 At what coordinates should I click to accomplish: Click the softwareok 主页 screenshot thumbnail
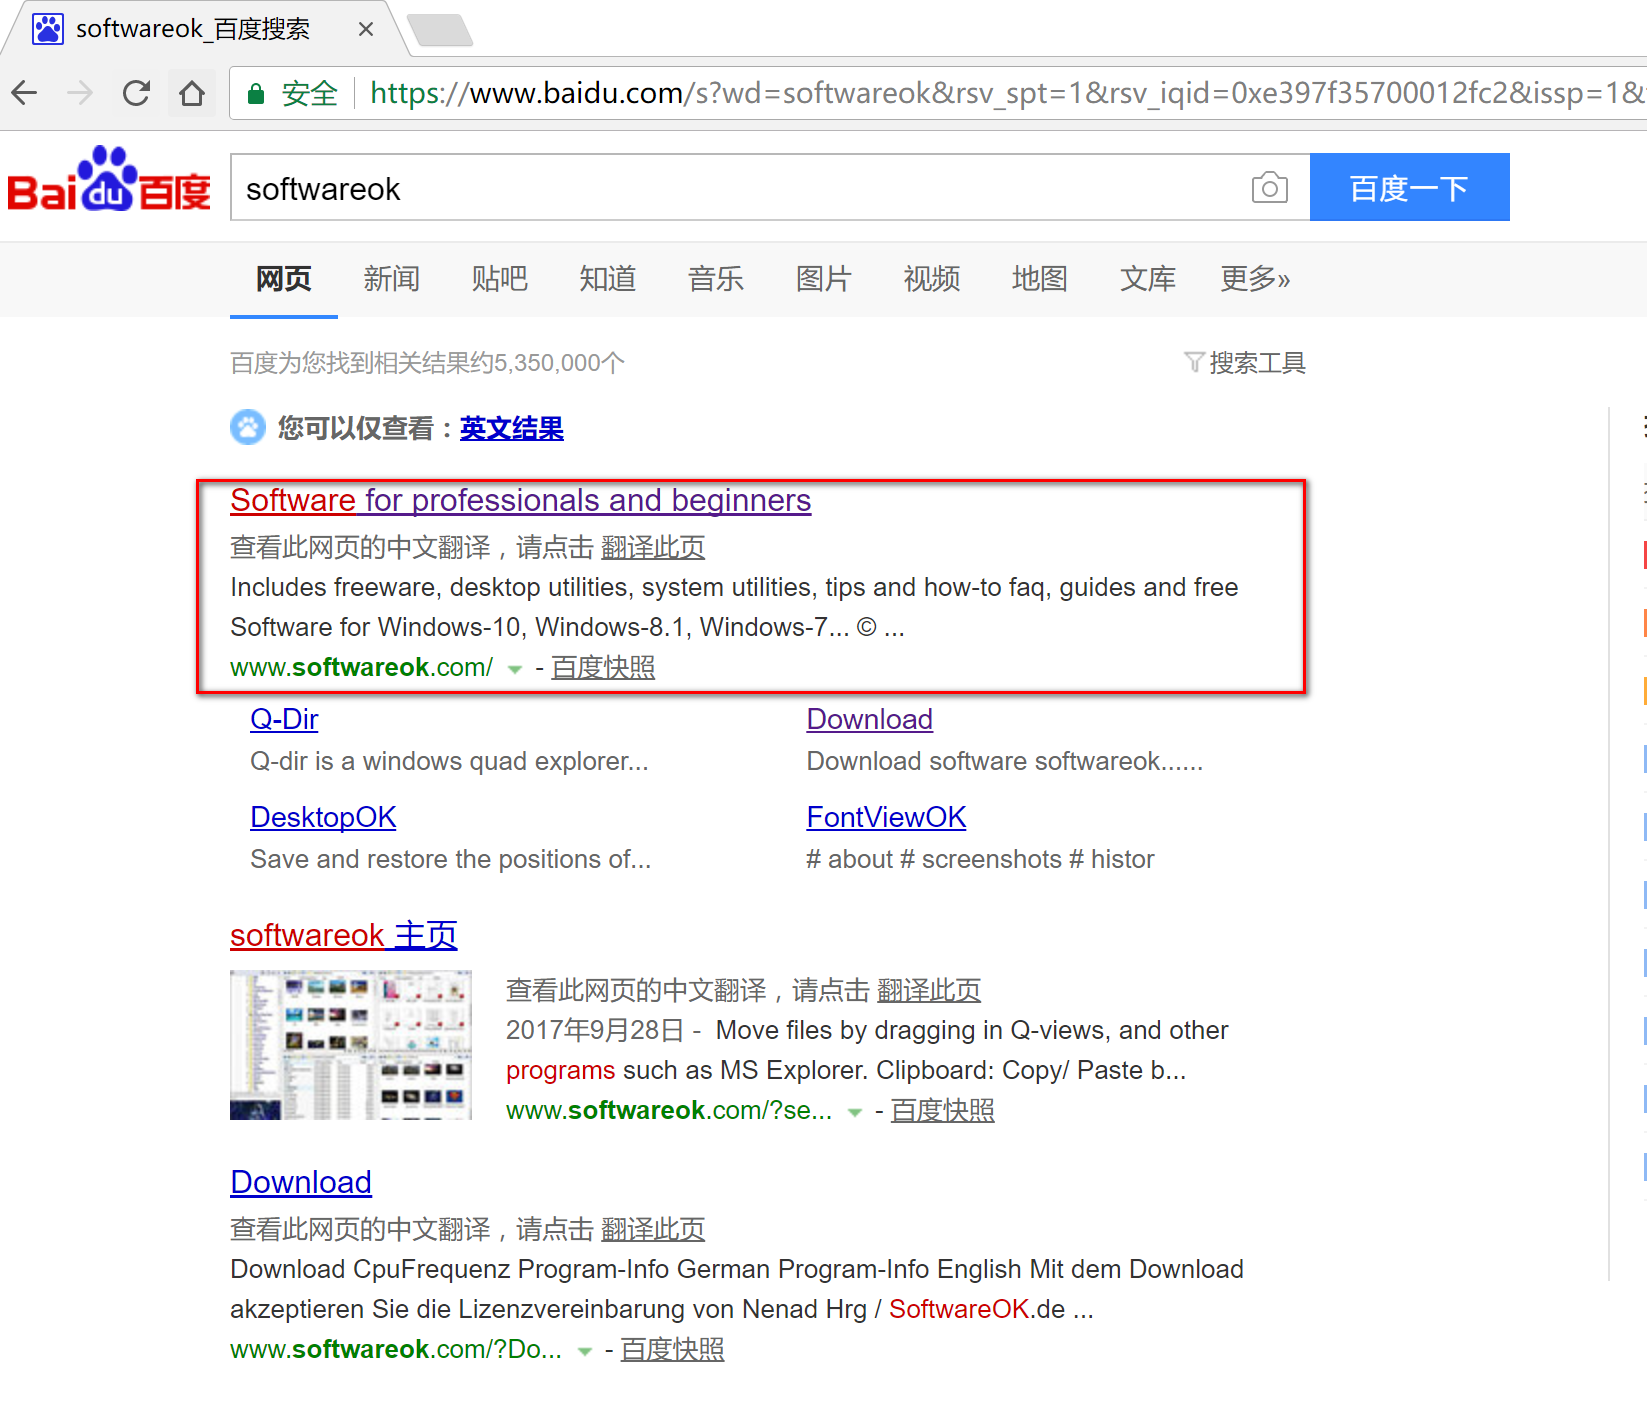[351, 1045]
